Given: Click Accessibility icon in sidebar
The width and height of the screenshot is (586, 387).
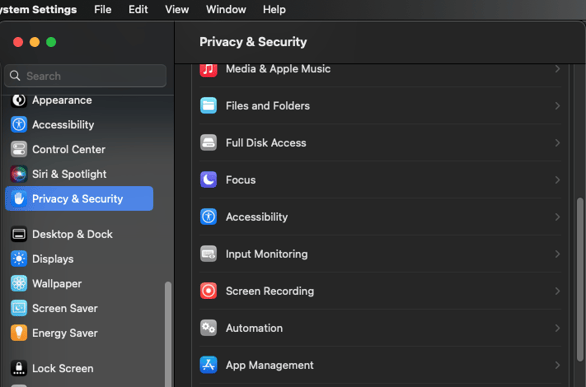Looking at the screenshot, I should click(19, 125).
